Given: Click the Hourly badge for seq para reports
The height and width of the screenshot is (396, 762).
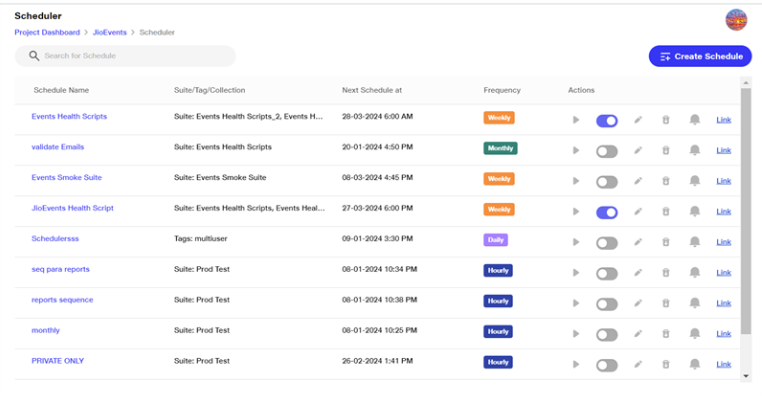Looking at the screenshot, I should pyautogui.click(x=498, y=271).
